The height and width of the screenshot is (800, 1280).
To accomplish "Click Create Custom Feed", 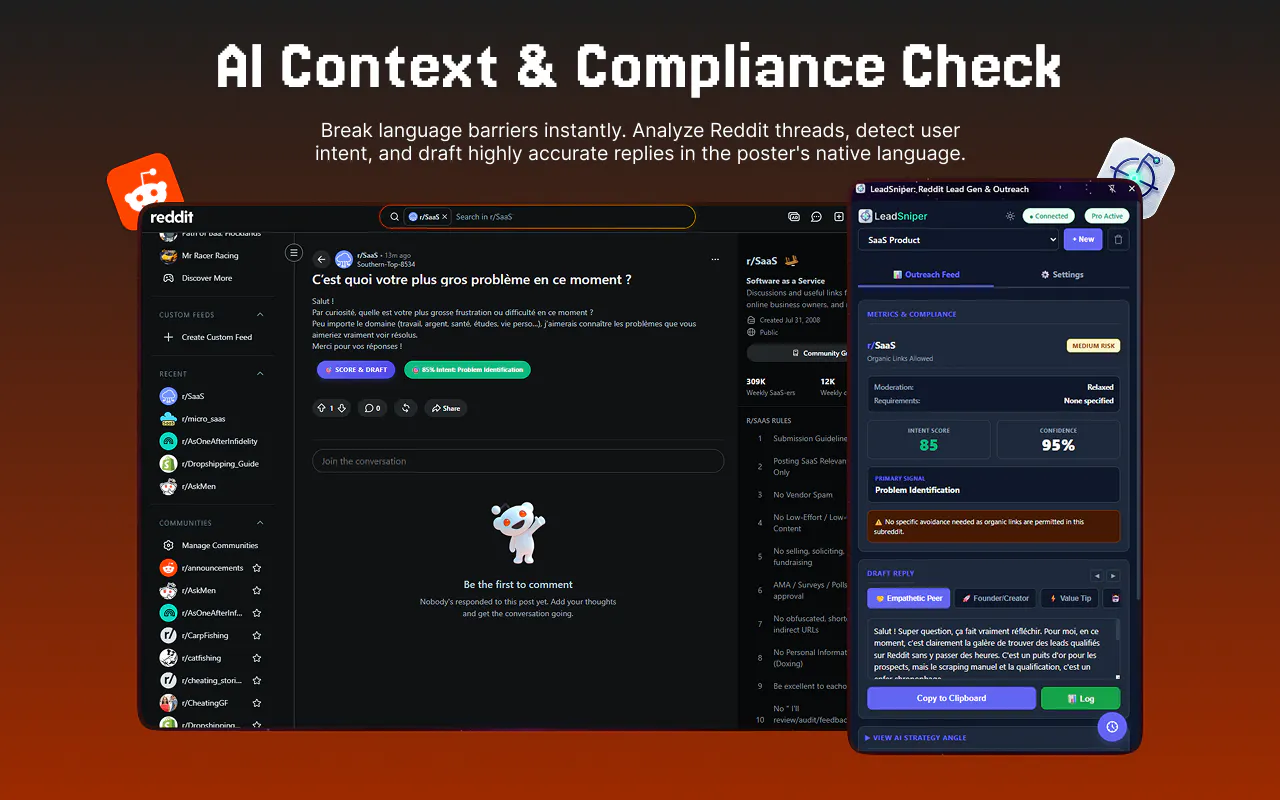I will tap(210, 337).
